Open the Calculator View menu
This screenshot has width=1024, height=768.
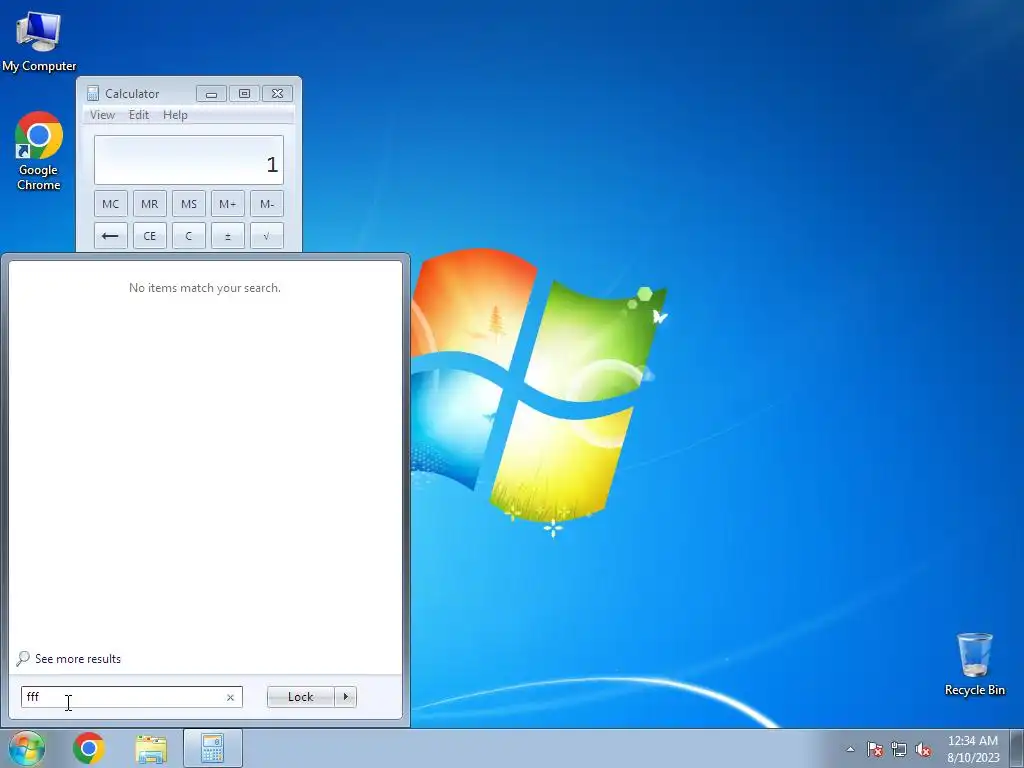pyautogui.click(x=103, y=115)
